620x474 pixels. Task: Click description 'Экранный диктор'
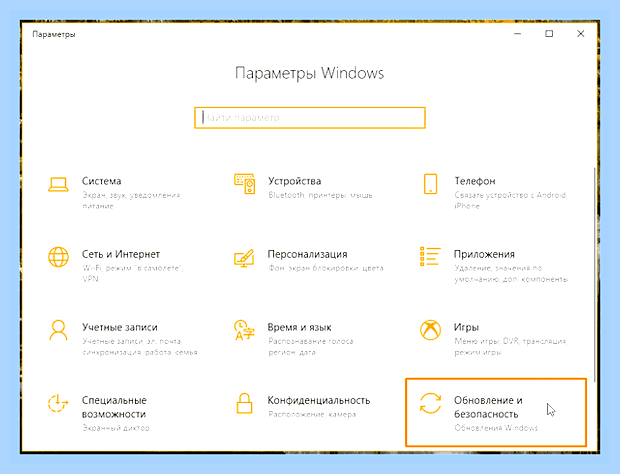(117, 428)
